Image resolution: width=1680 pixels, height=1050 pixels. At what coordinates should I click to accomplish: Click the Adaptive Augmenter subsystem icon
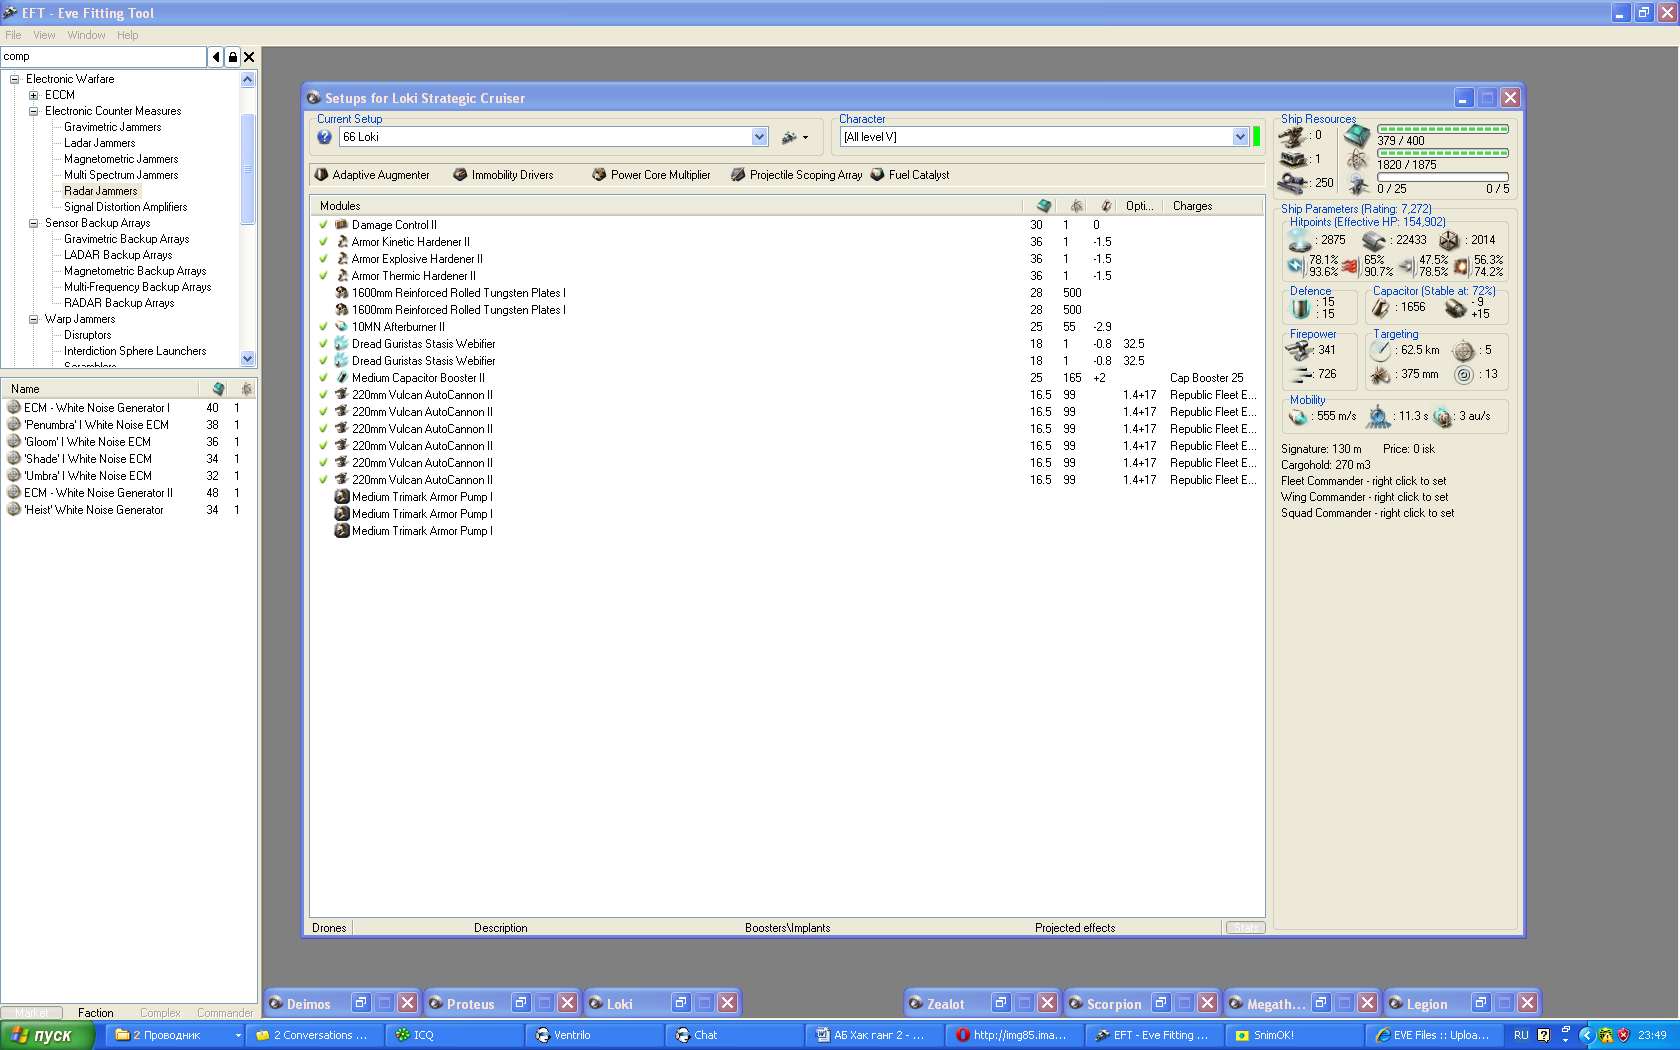click(x=321, y=174)
